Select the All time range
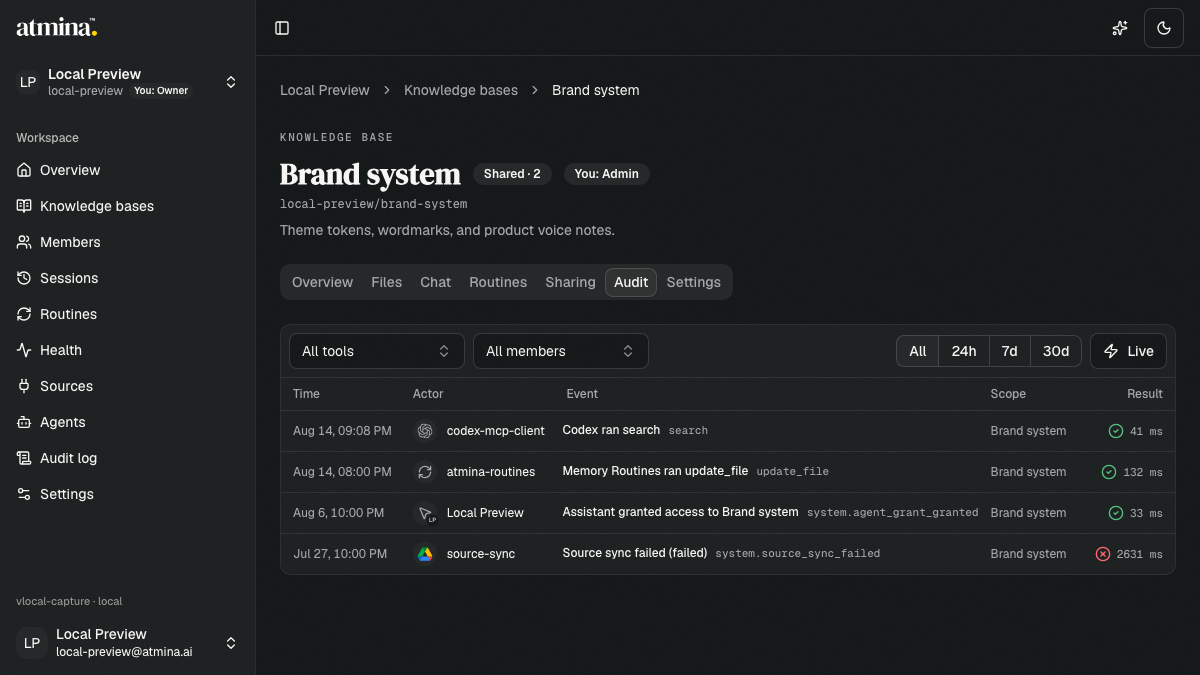The image size is (1200, 675). pos(918,351)
